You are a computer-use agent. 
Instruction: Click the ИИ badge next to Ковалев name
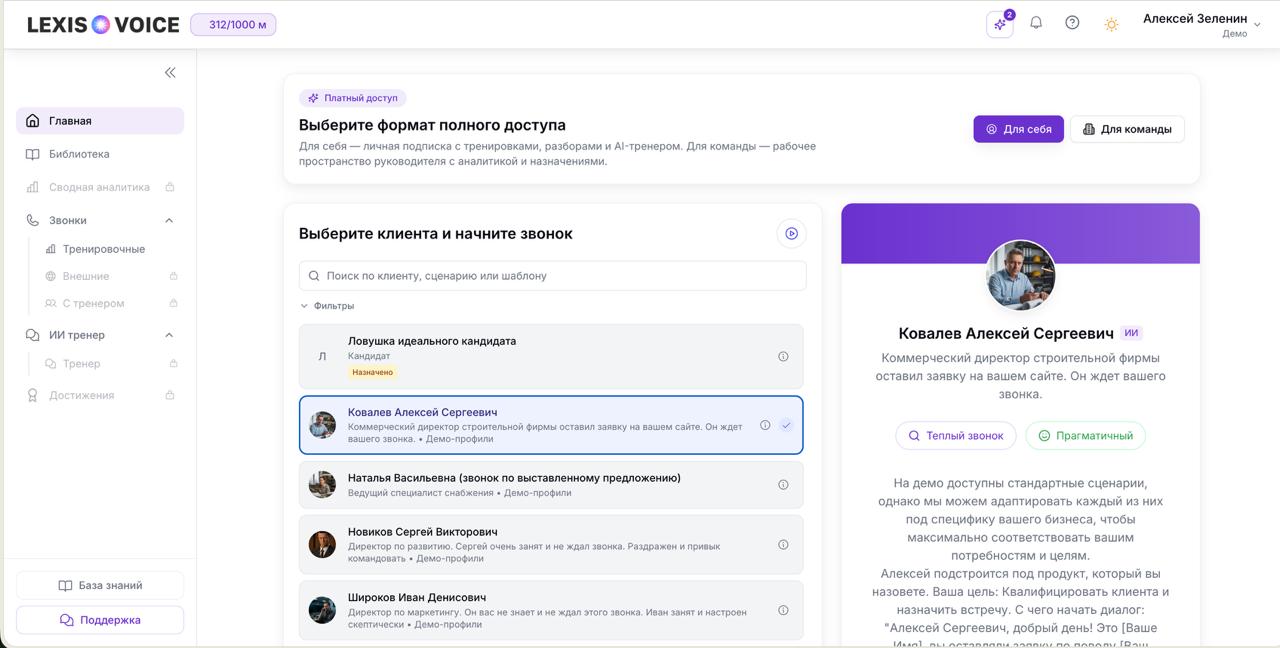1131,333
